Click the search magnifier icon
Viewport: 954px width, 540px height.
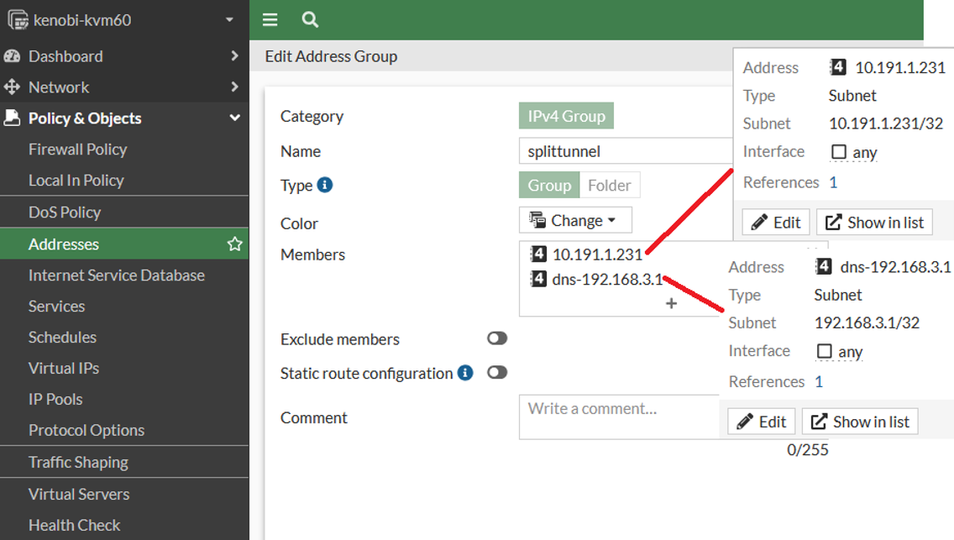tap(310, 20)
